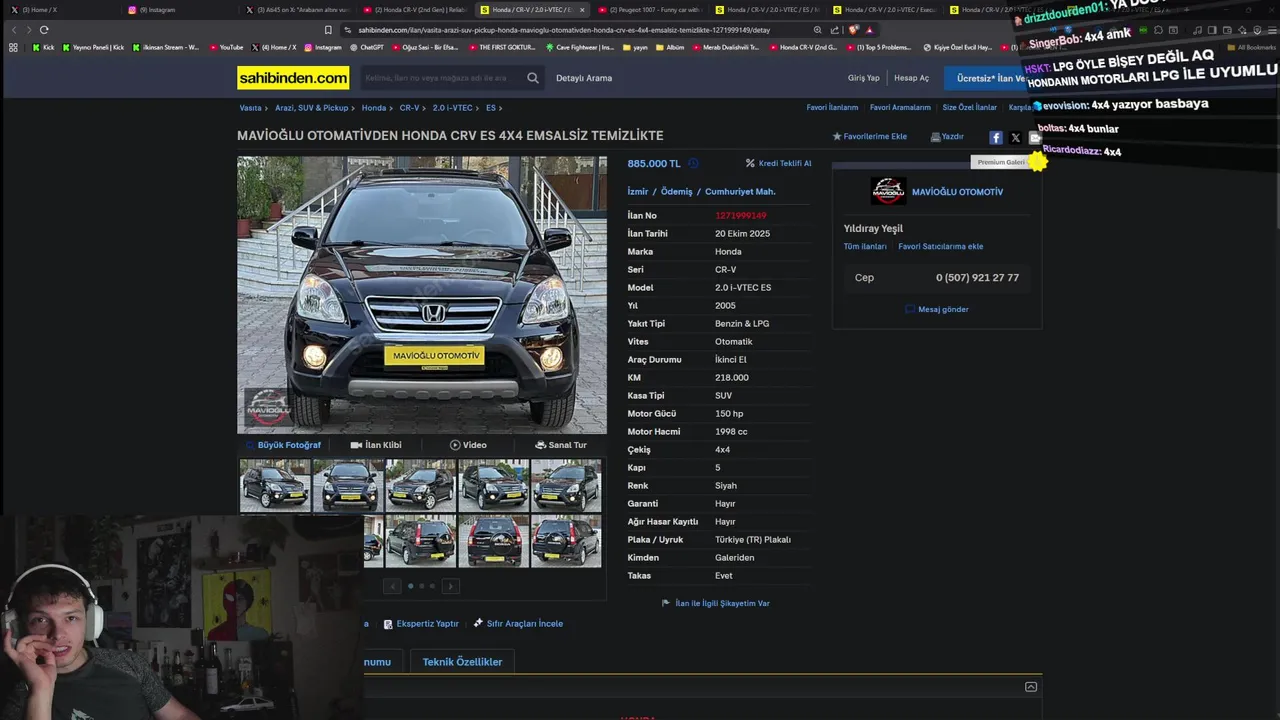
Task: Open Favori İlanlarım
Action: coord(832,108)
